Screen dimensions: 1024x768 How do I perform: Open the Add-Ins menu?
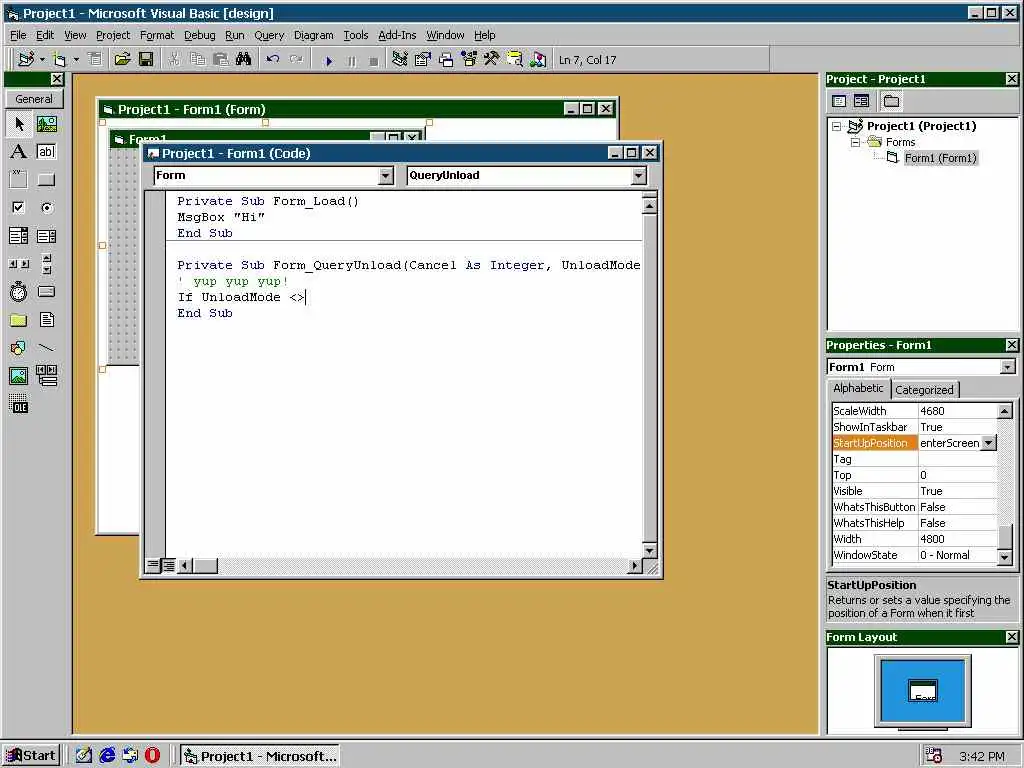(x=397, y=35)
